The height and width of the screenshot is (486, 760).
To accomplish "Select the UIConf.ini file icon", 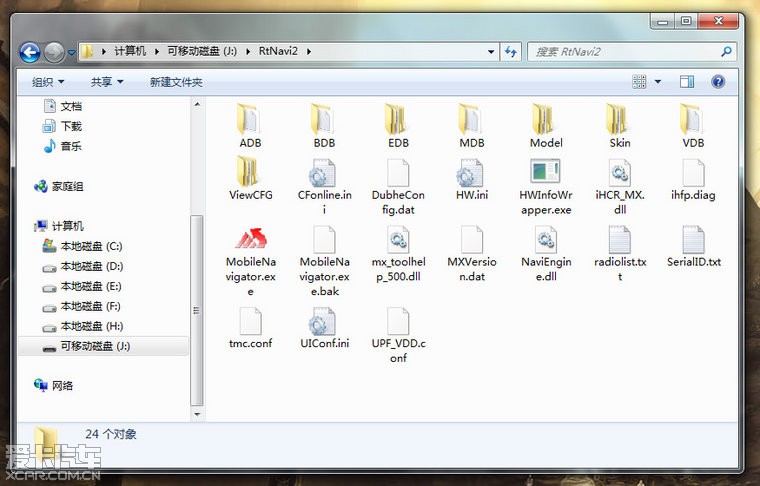I will [x=323, y=321].
